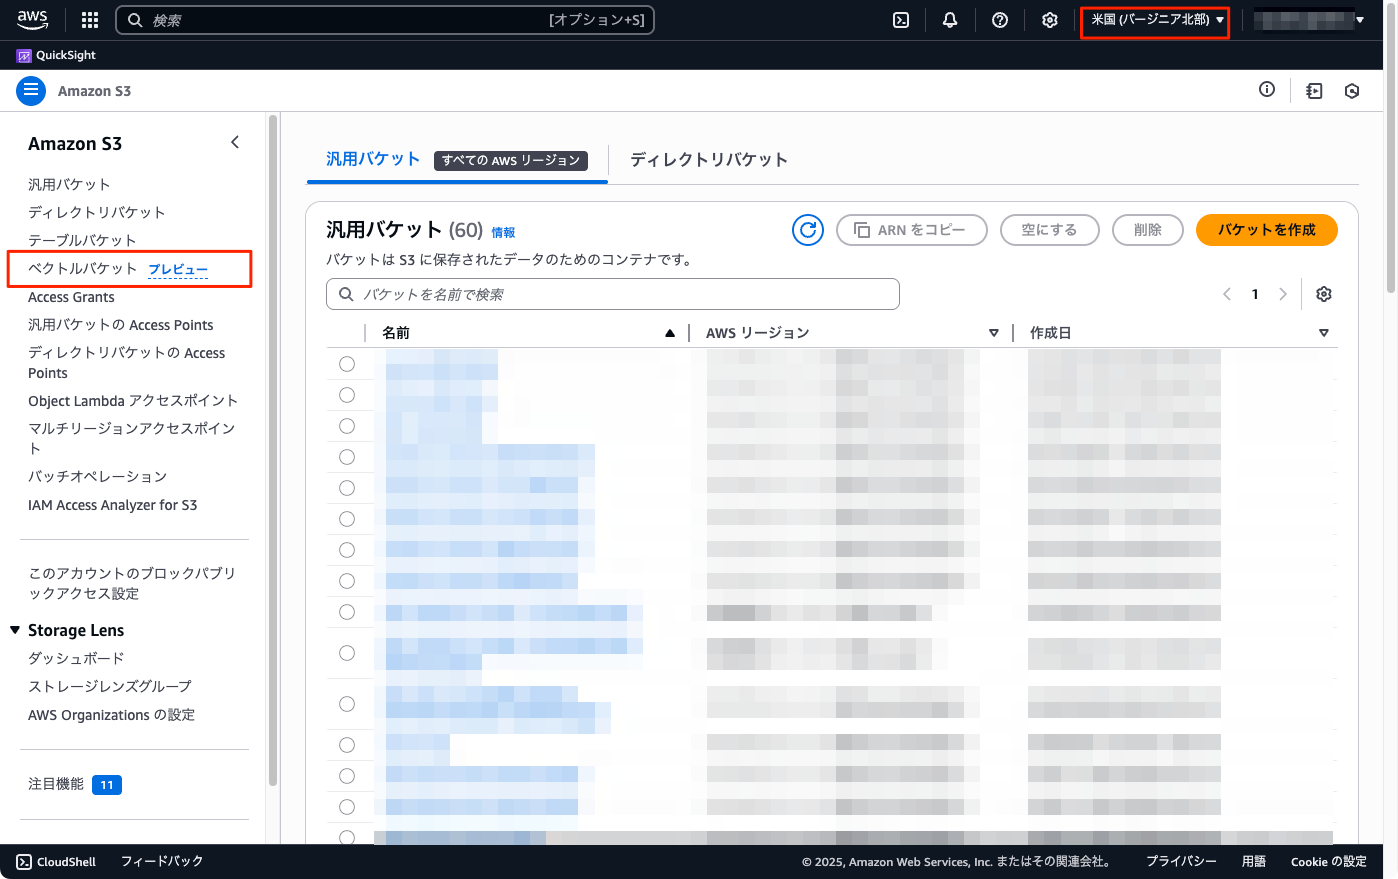Collapse the Storage Lens section
Image resolution: width=1398 pixels, height=879 pixels.
15,630
